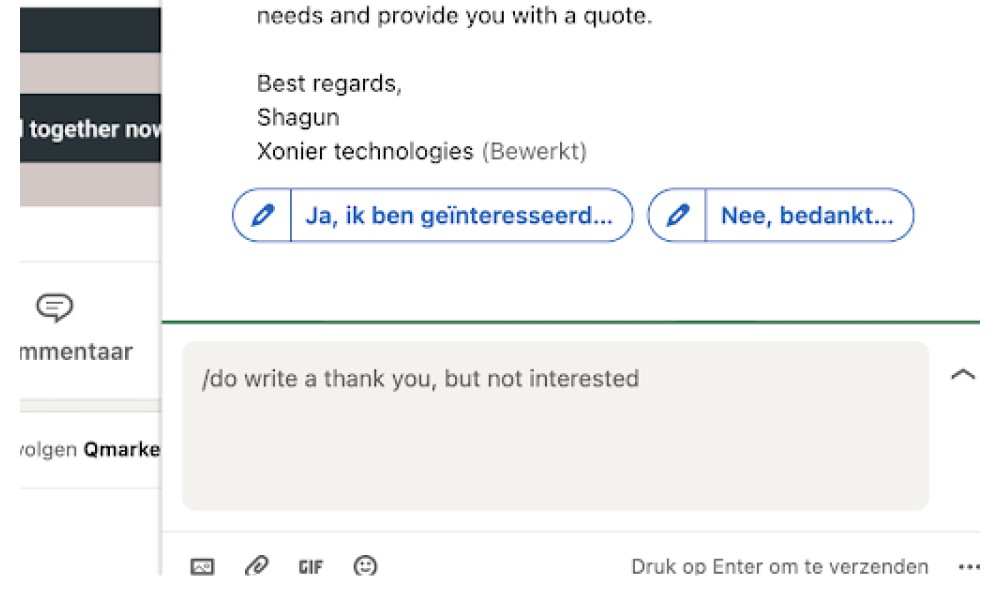Click the comment speech bubble icon
Image resolution: width=1000 pixels, height=600 pixels.
[54, 307]
